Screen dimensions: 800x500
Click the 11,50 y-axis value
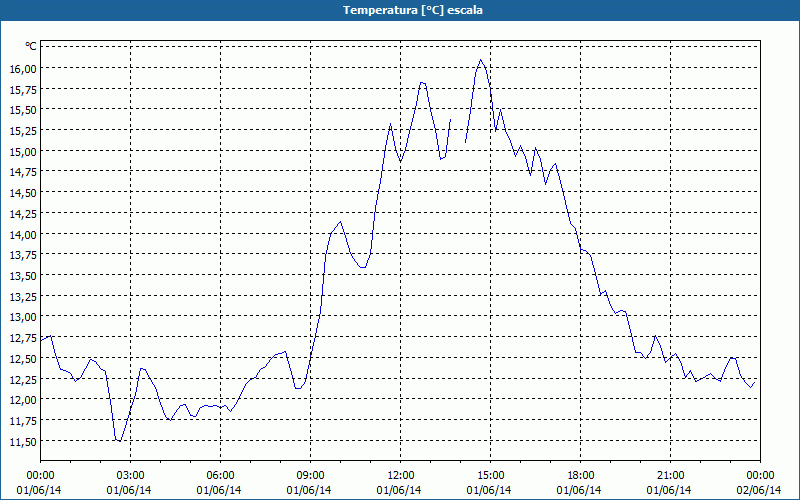pyautogui.click(x=23, y=441)
